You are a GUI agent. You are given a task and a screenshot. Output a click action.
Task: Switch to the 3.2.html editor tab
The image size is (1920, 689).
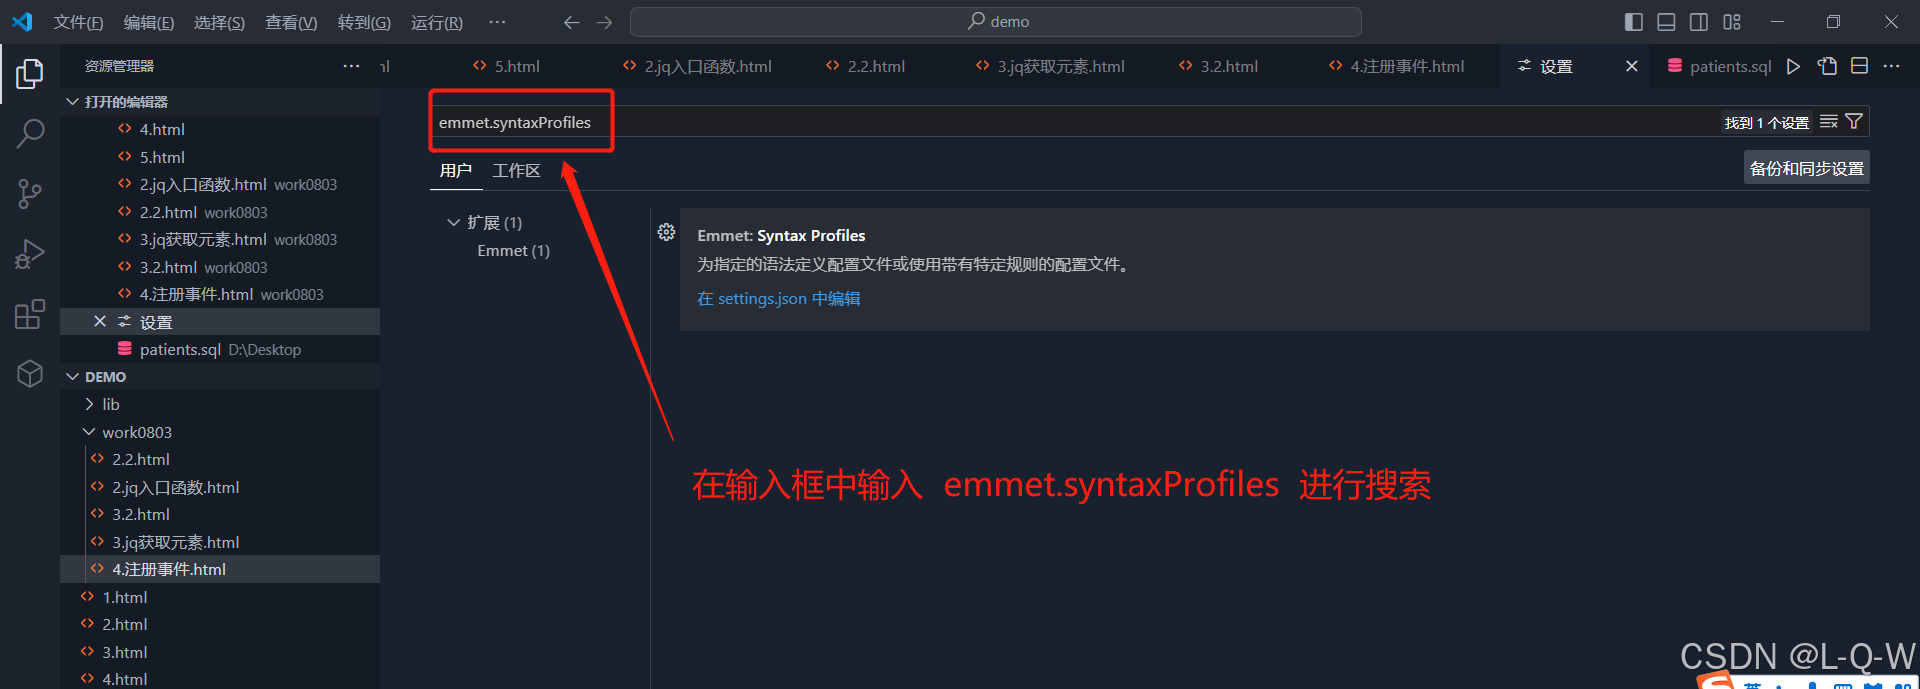point(1218,66)
